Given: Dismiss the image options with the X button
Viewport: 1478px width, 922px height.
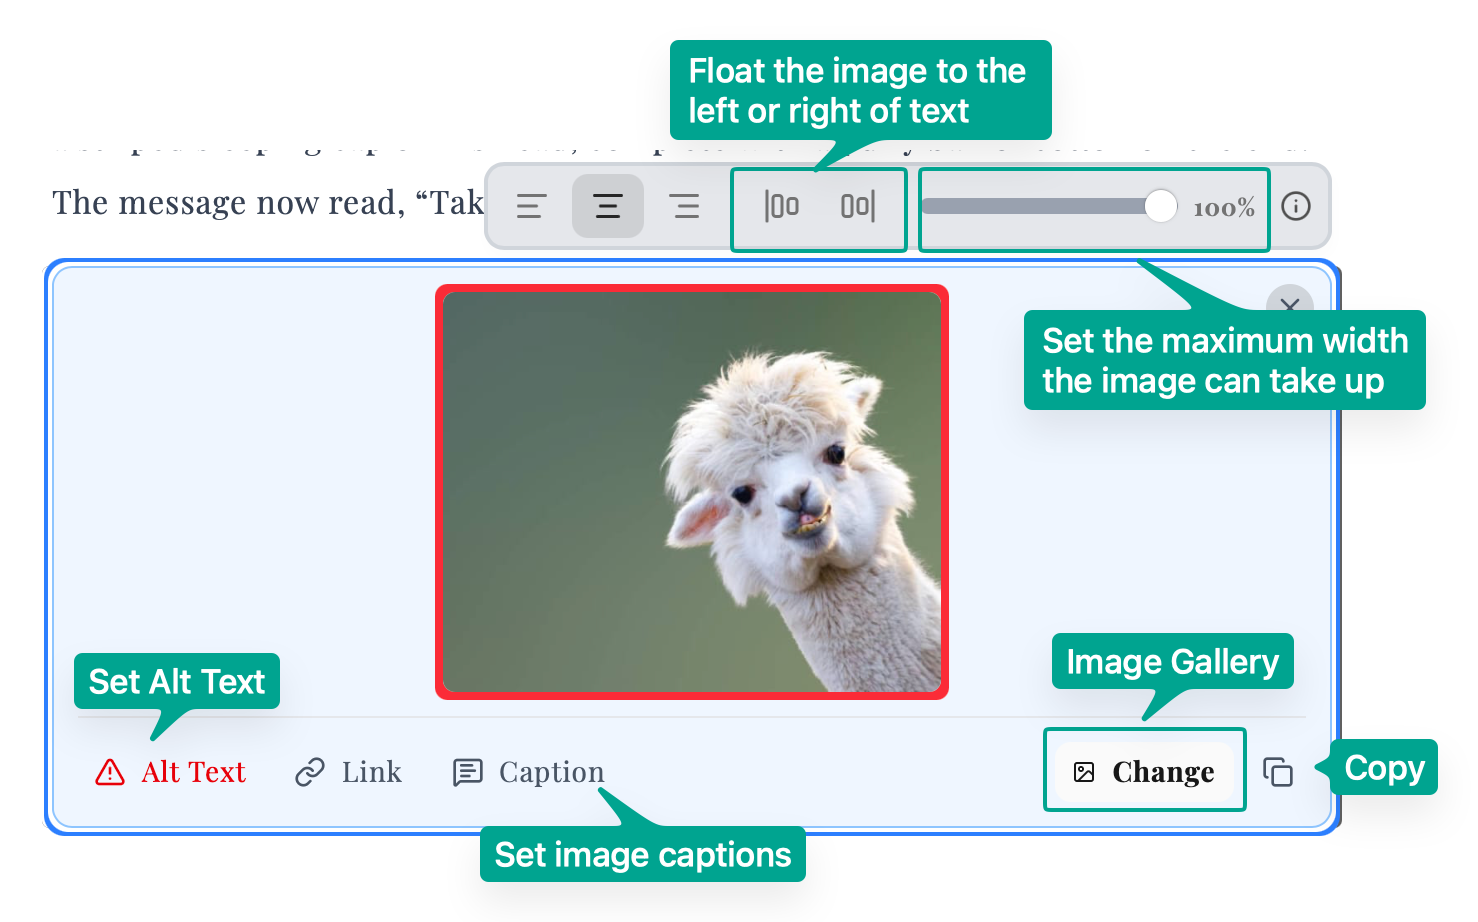Looking at the screenshot, I should tap(1289, 307).
